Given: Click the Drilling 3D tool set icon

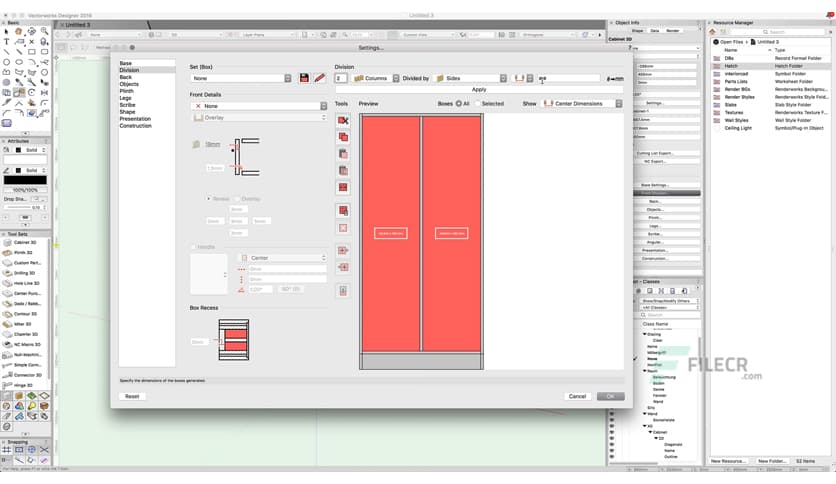Looking at the screenshot, I should (7, 273).
